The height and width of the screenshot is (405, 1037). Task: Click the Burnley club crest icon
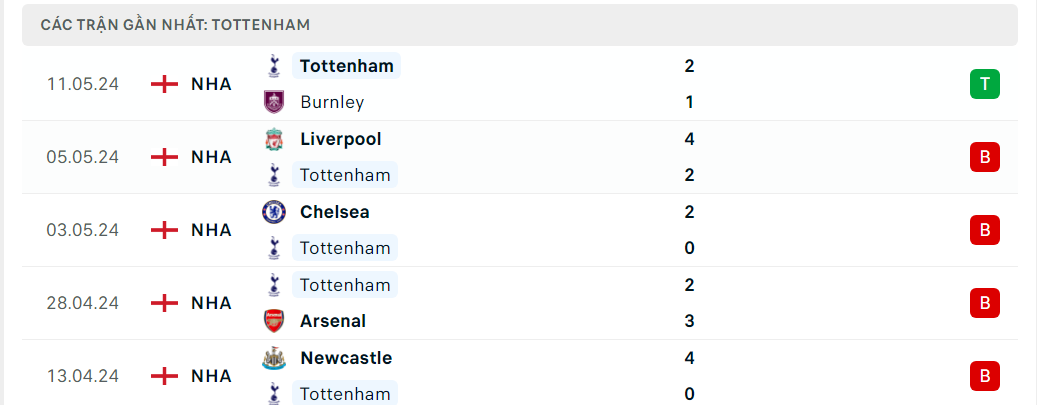point(273,102)
